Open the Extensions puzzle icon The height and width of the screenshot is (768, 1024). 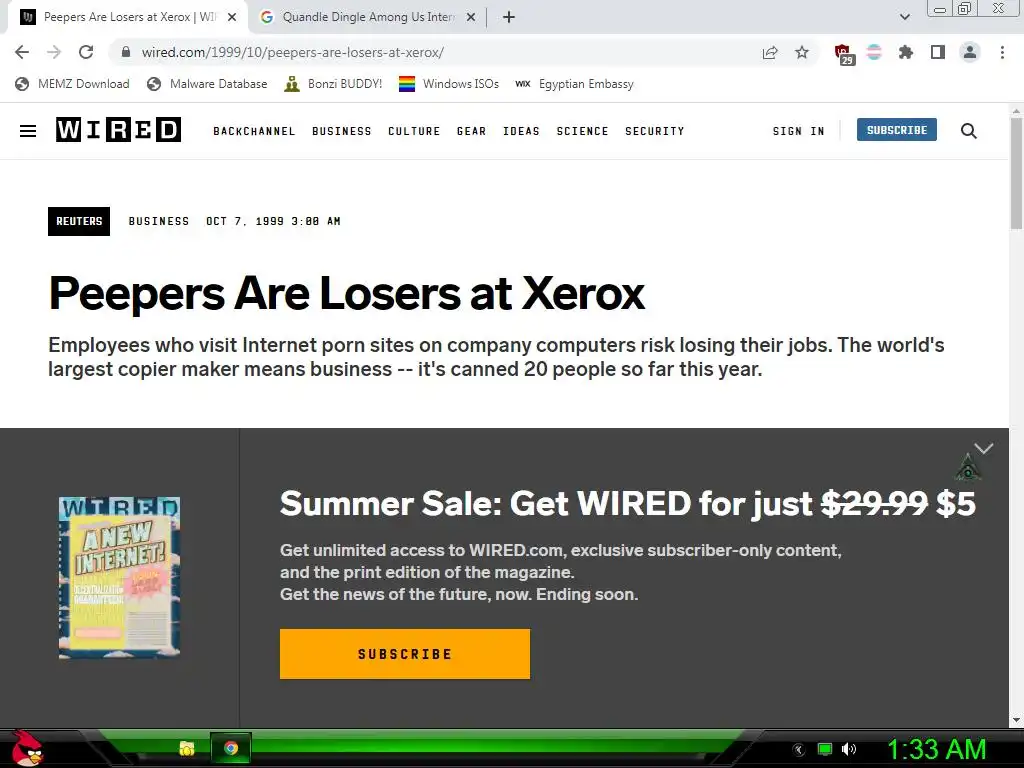(x=906, y=52)
